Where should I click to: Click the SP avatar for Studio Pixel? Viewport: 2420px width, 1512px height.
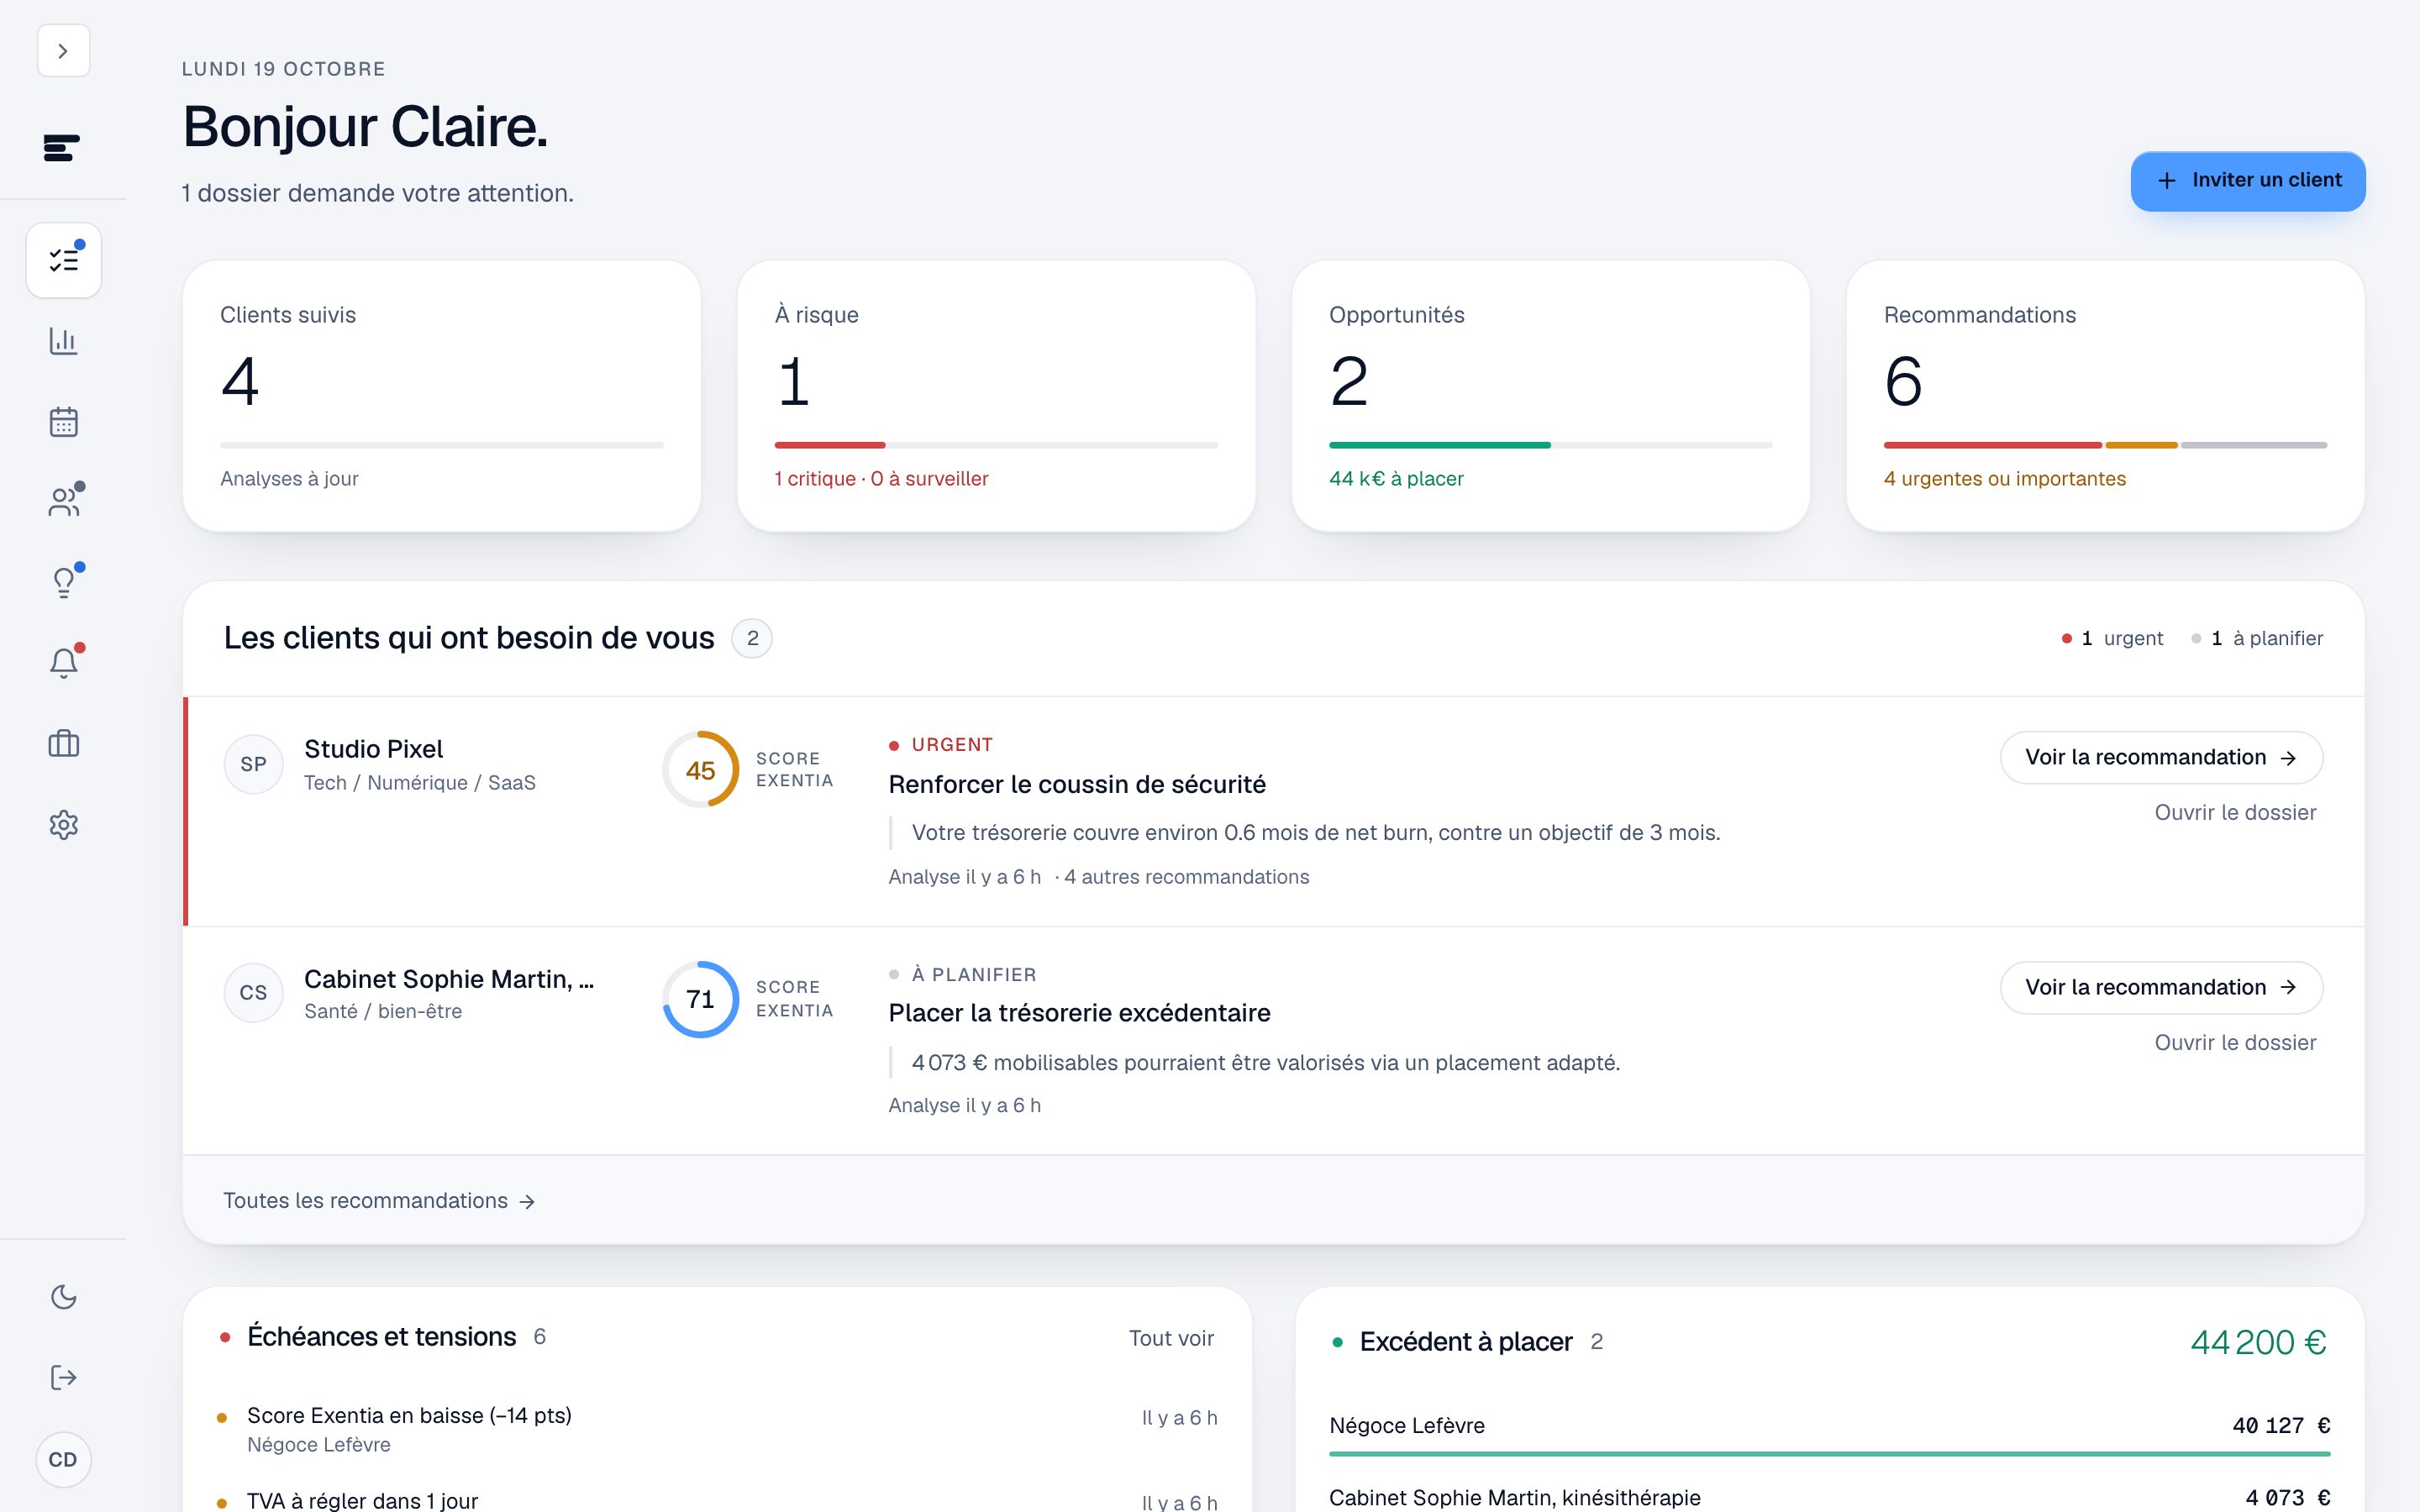point(253,765)
